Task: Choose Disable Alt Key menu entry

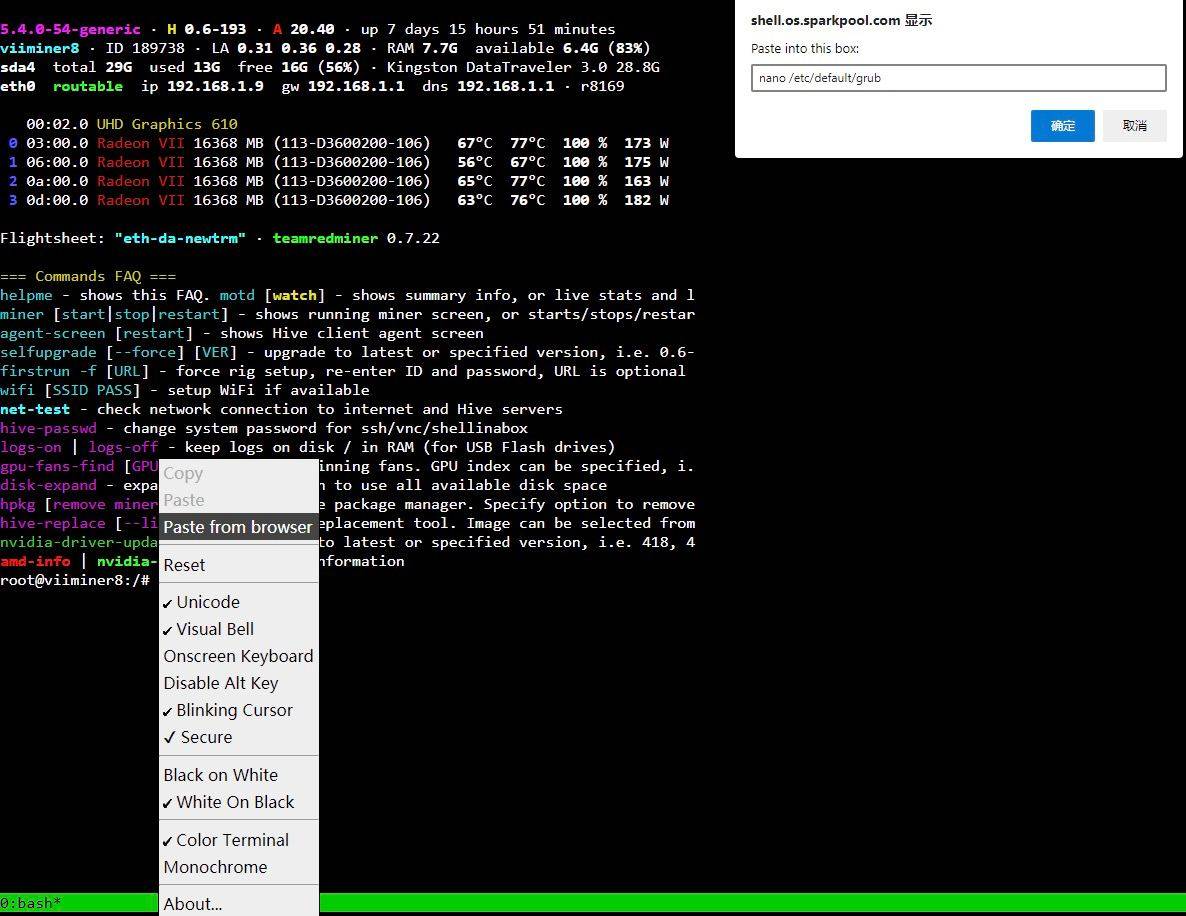Action: pos(221,683)
